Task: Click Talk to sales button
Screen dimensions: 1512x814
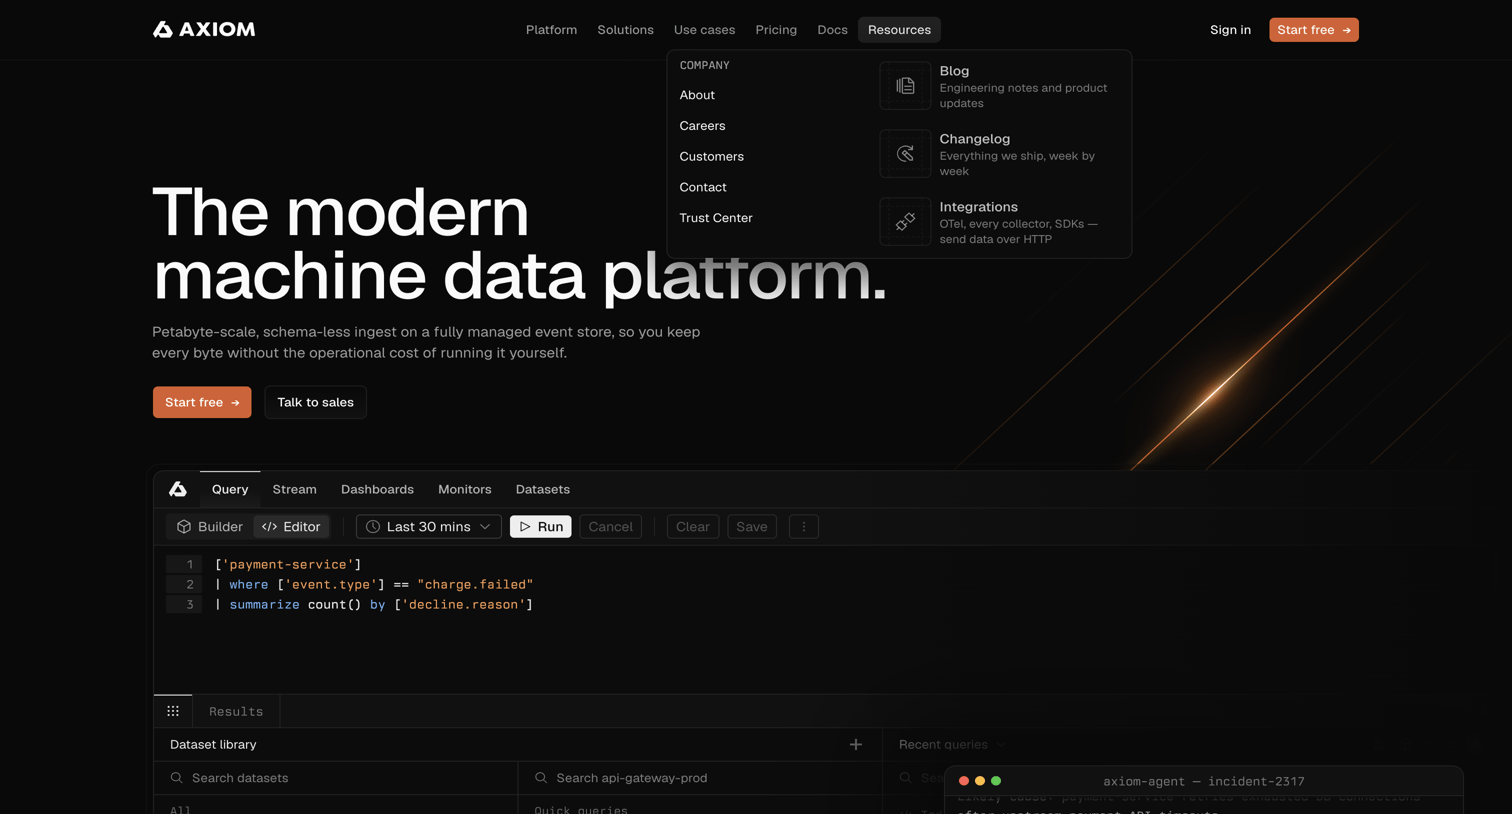Action: [315, 403]
